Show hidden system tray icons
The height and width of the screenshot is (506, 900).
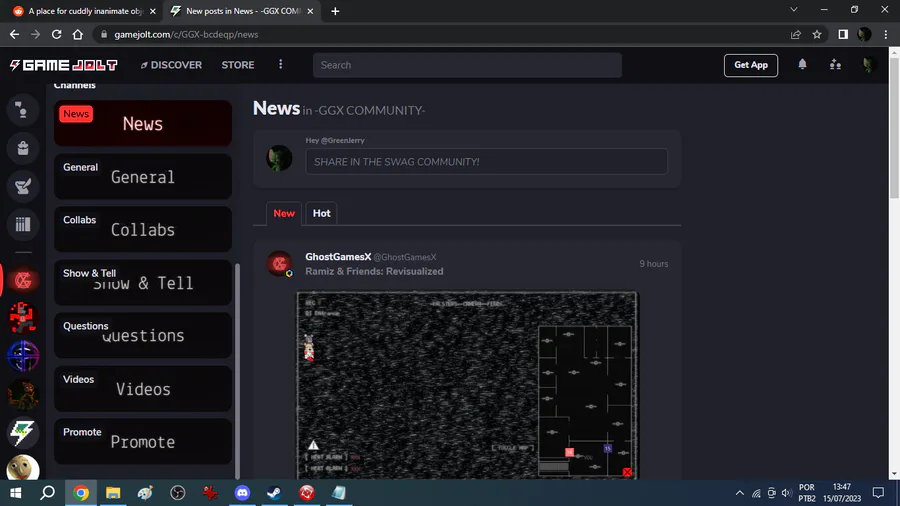(740, 493)
